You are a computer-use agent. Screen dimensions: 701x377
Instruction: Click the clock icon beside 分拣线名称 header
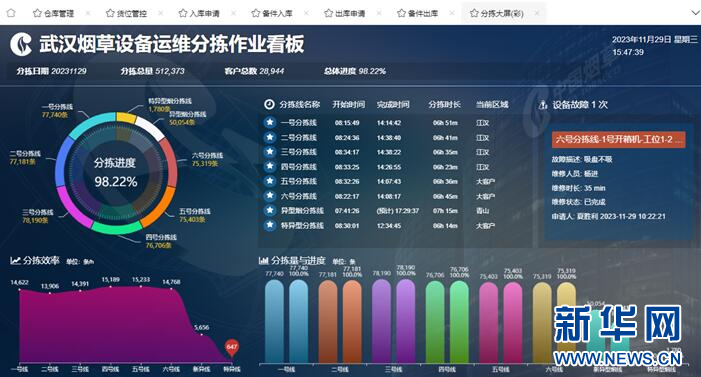[269, 104]
